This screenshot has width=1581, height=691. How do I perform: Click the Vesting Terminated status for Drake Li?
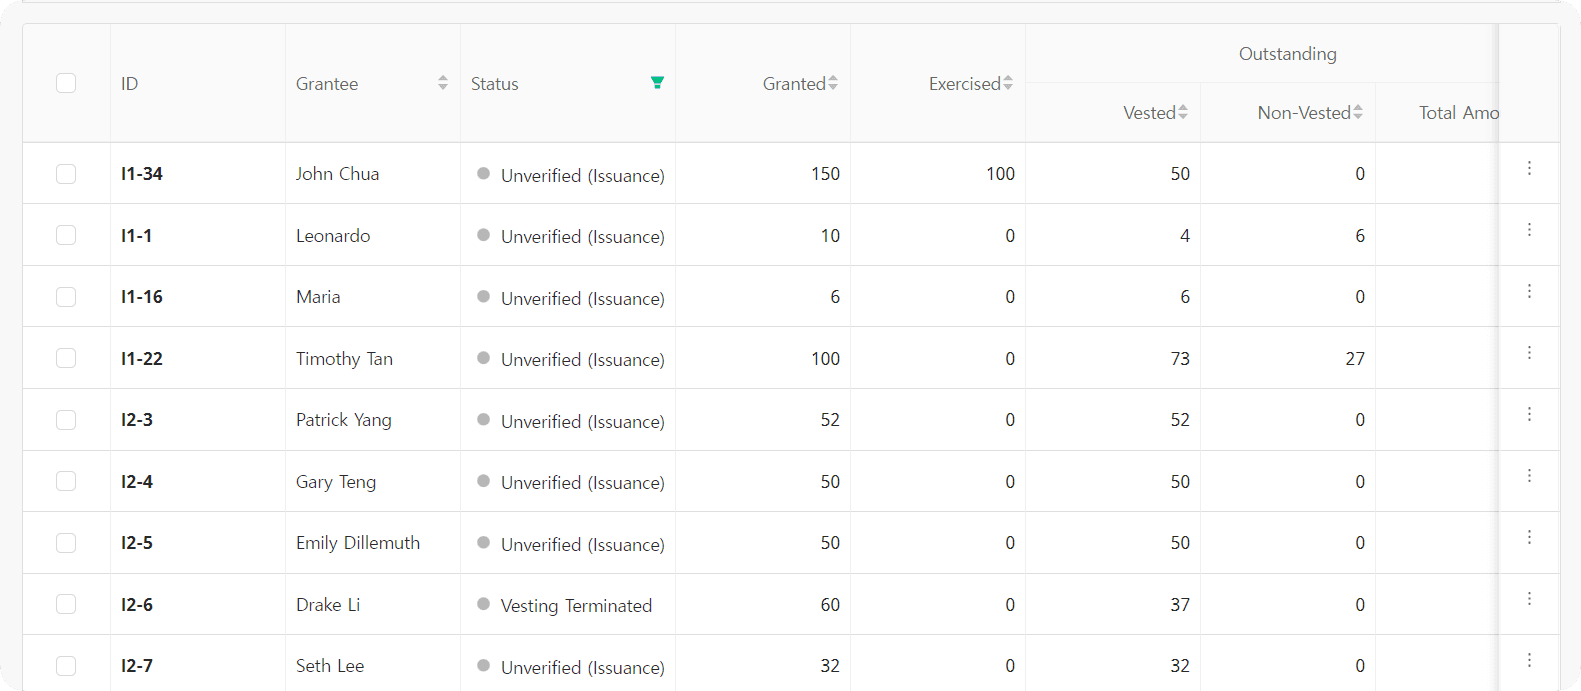point(576,606)
